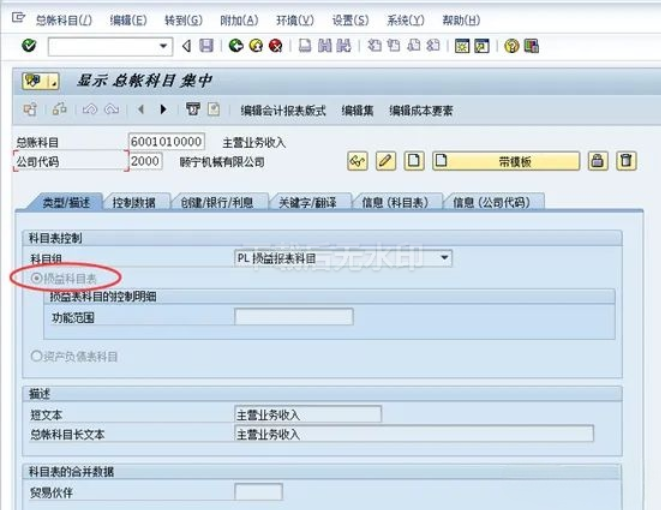Click the 总帐科目长文本 field
661x510 pixels.
(x=414, y=434)
